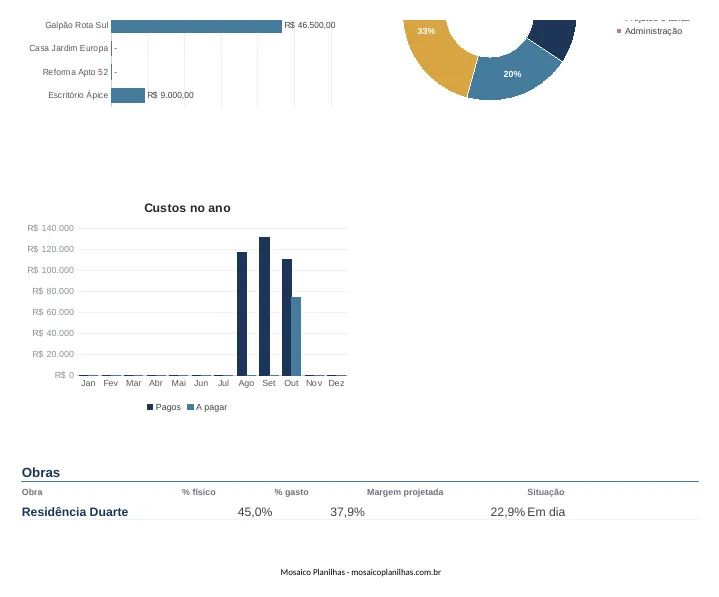Click the Ago paid costs bar
Image resolution: width=719 pixels, height=597 pixels.
click(x=242, y=314)
